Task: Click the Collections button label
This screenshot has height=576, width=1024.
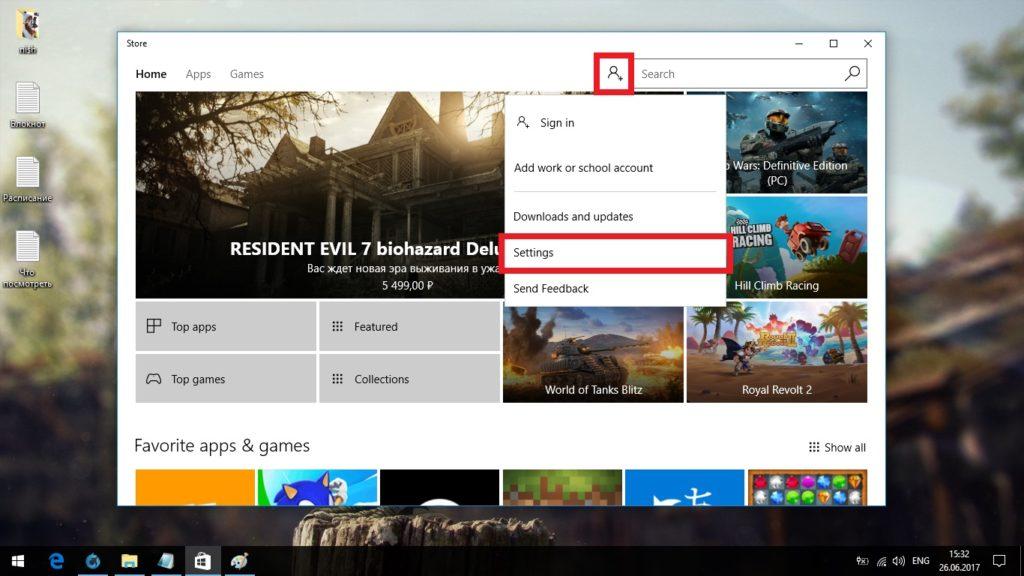Action: pos(381,379)
